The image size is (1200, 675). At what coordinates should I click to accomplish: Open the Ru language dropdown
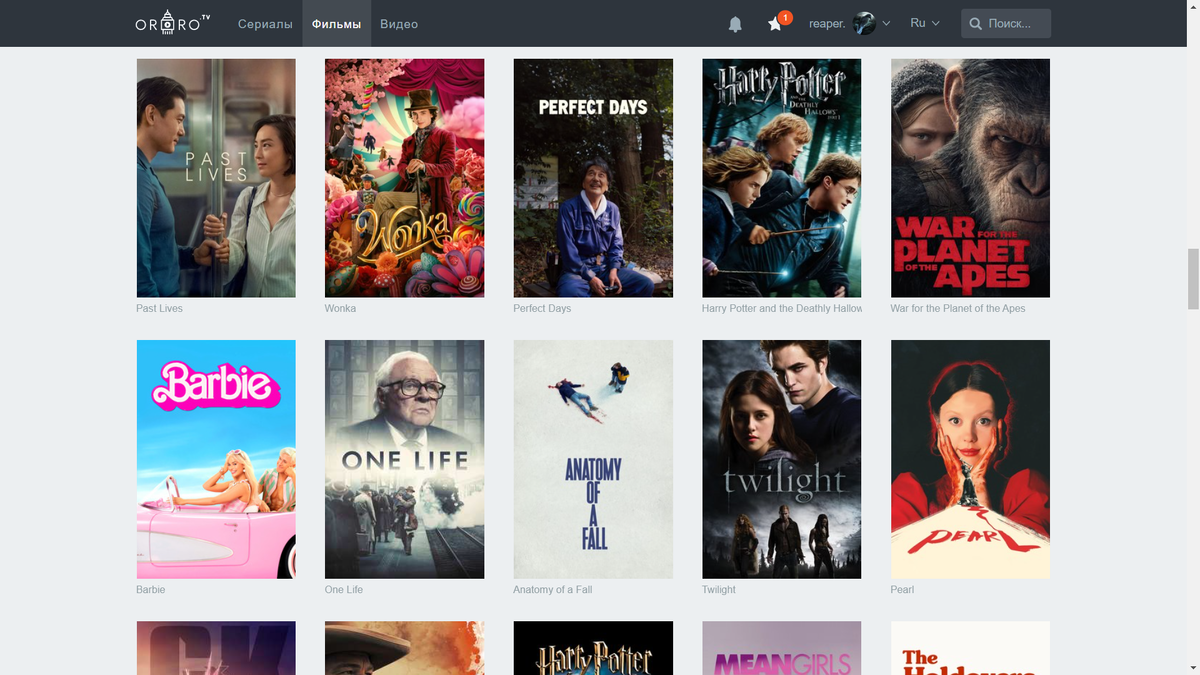pos(925,23)
